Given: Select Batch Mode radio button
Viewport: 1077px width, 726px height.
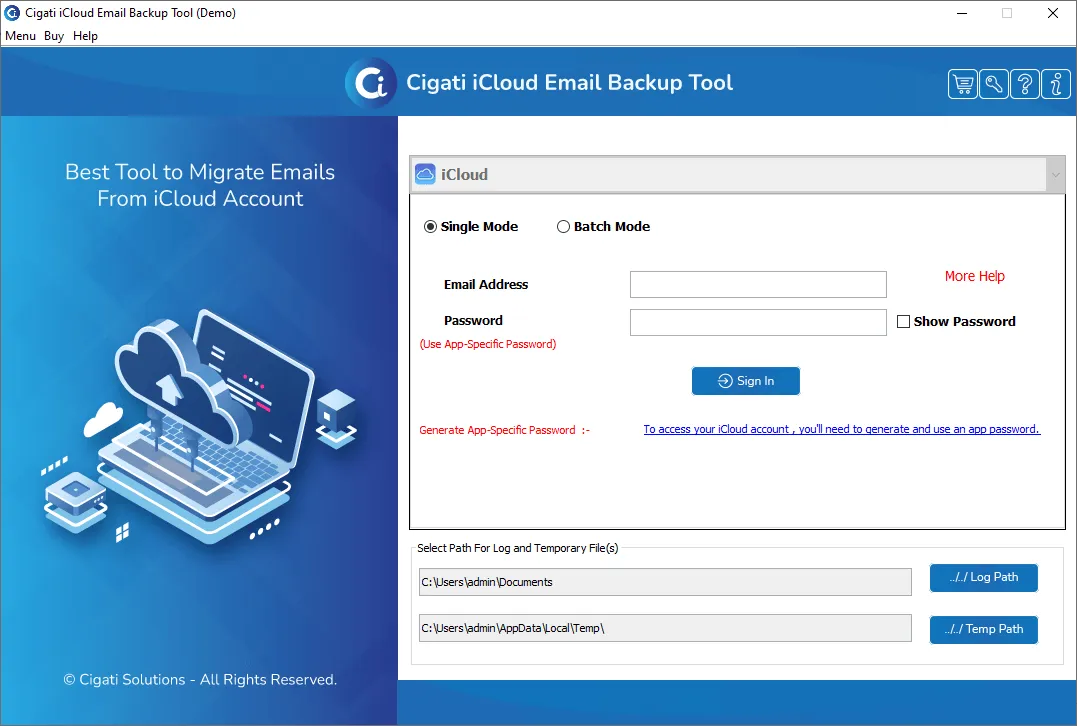Looking at the screenshot, I should tap(563, 227).
